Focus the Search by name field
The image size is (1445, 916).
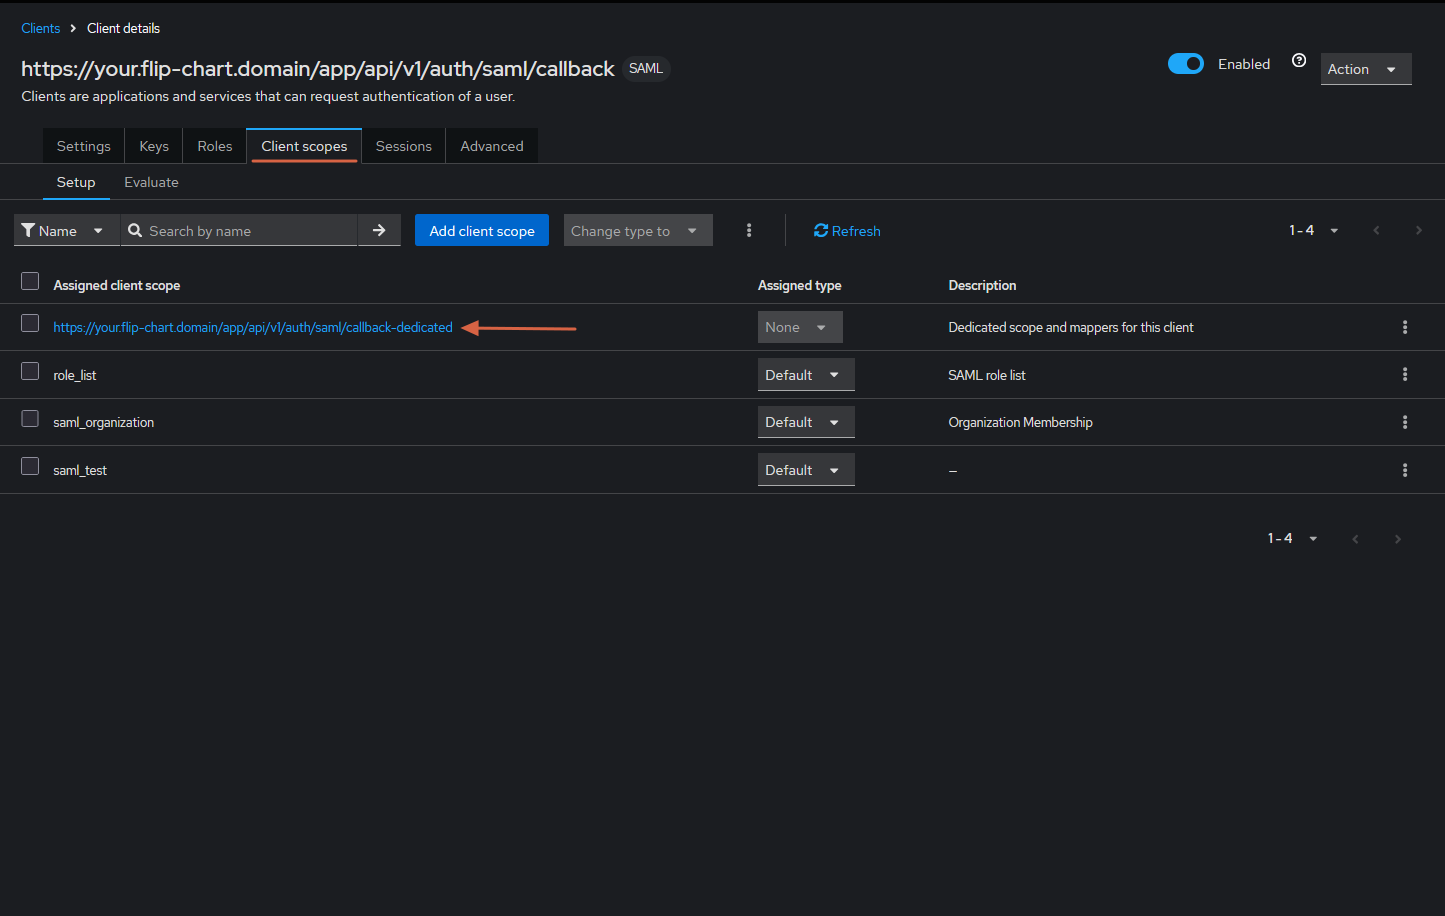point(239,230)
